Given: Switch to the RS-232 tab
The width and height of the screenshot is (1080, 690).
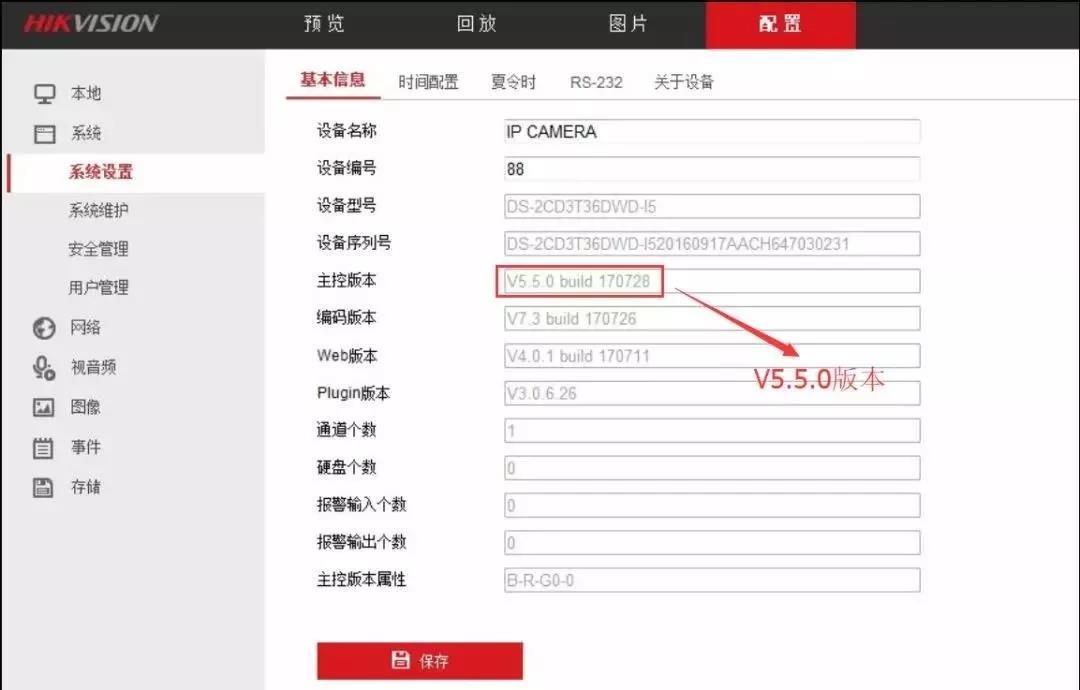Looking at the screenshot, I should click(x=596, y=82).
